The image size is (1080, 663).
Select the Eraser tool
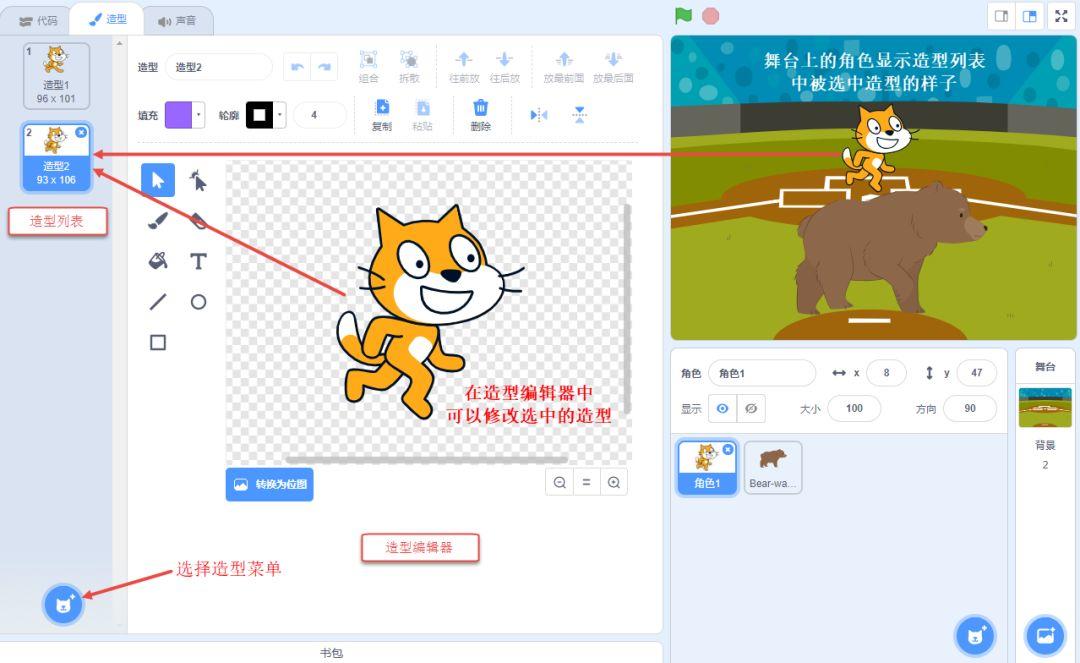click(x=198, y=220)
